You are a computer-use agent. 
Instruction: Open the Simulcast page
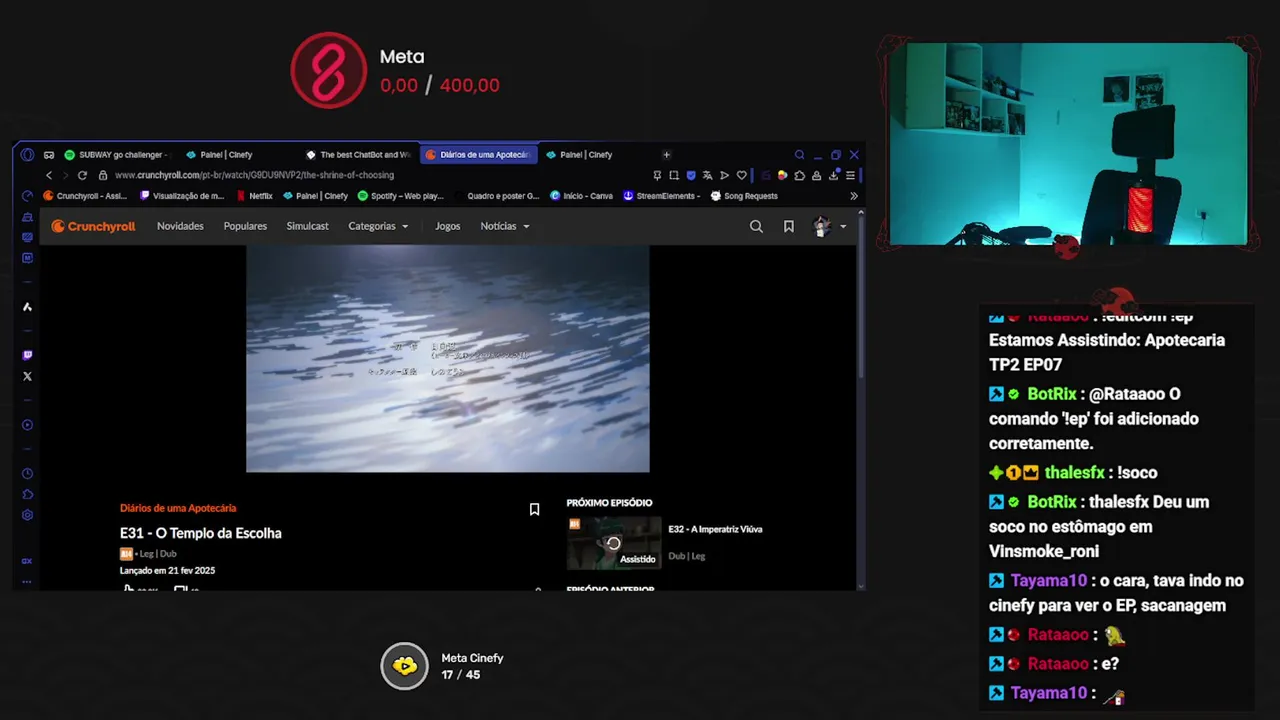307,226
